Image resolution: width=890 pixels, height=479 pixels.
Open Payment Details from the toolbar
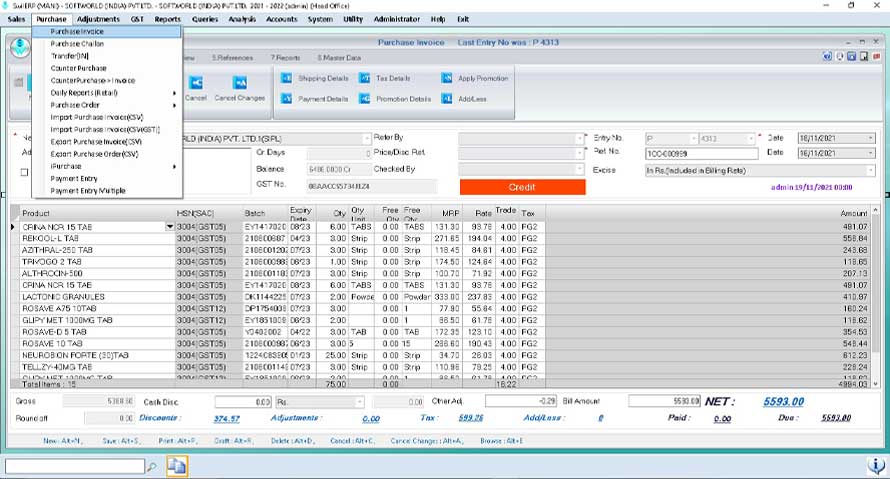287,99
